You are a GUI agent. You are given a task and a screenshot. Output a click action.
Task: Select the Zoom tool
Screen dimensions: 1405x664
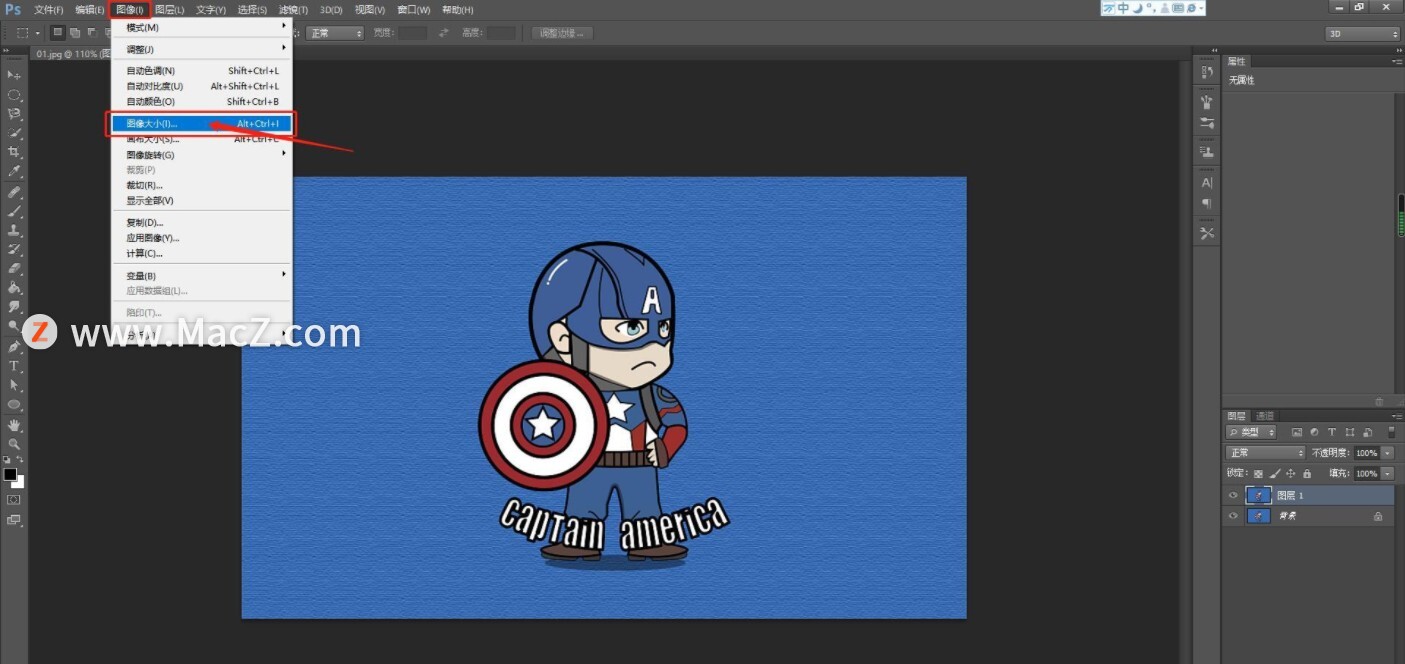click(14, 443)
